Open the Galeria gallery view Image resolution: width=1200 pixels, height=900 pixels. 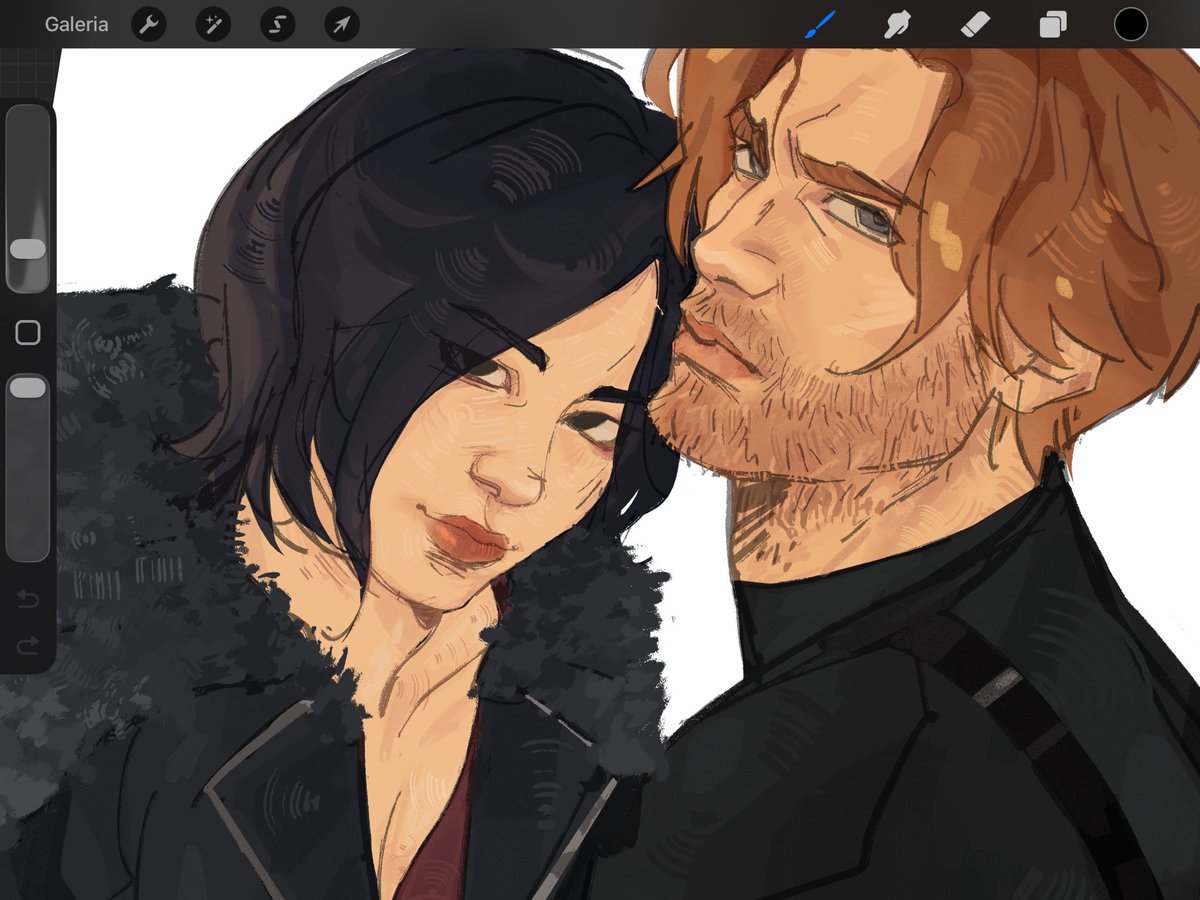pyautogui.click(x=76, y=24)
